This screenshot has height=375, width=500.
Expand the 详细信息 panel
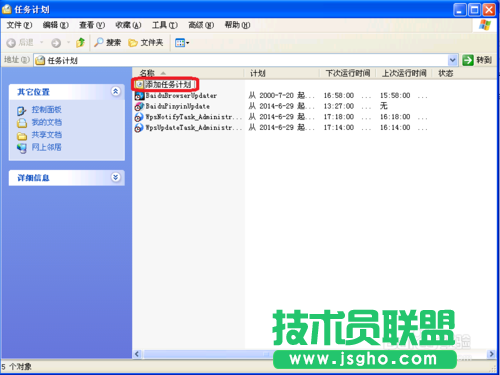pos(116,177)
